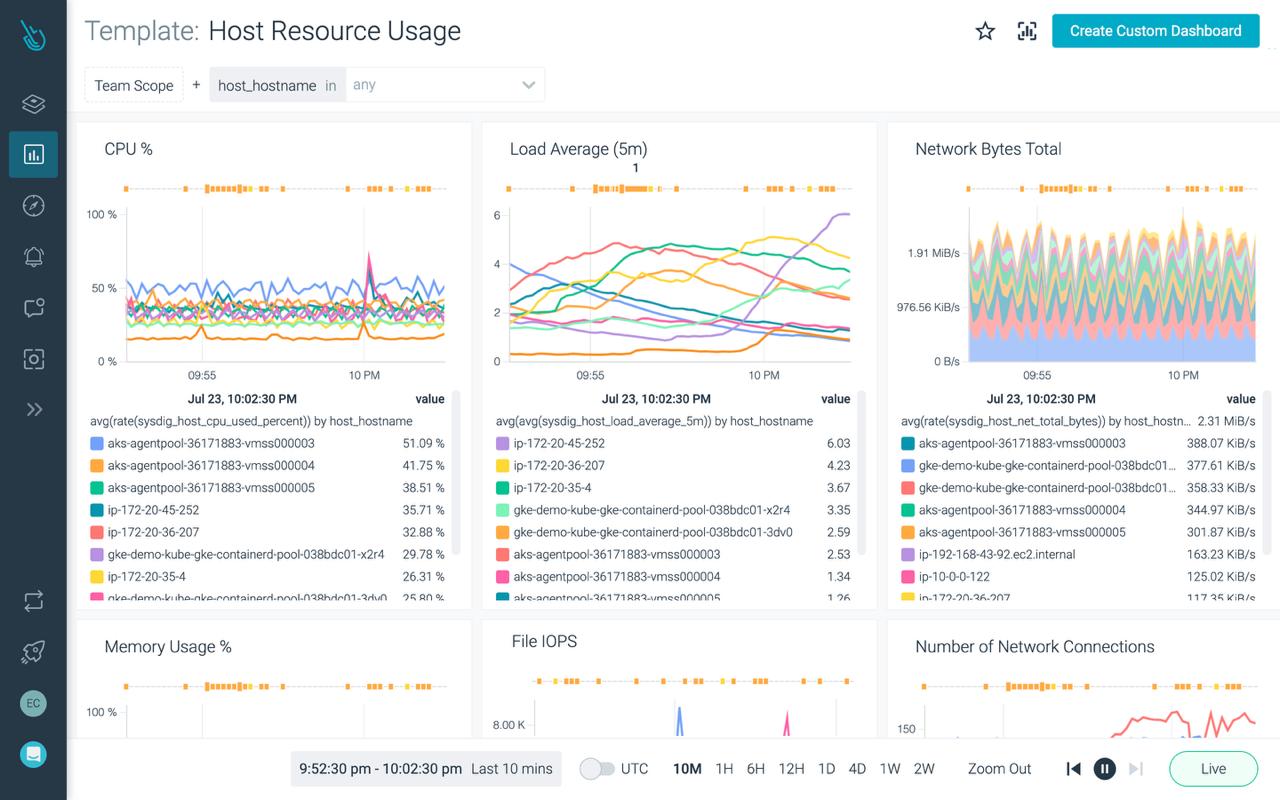
Task: Click the rocket icon near the bottom sidebar
Action: click(x=33, y=652)
